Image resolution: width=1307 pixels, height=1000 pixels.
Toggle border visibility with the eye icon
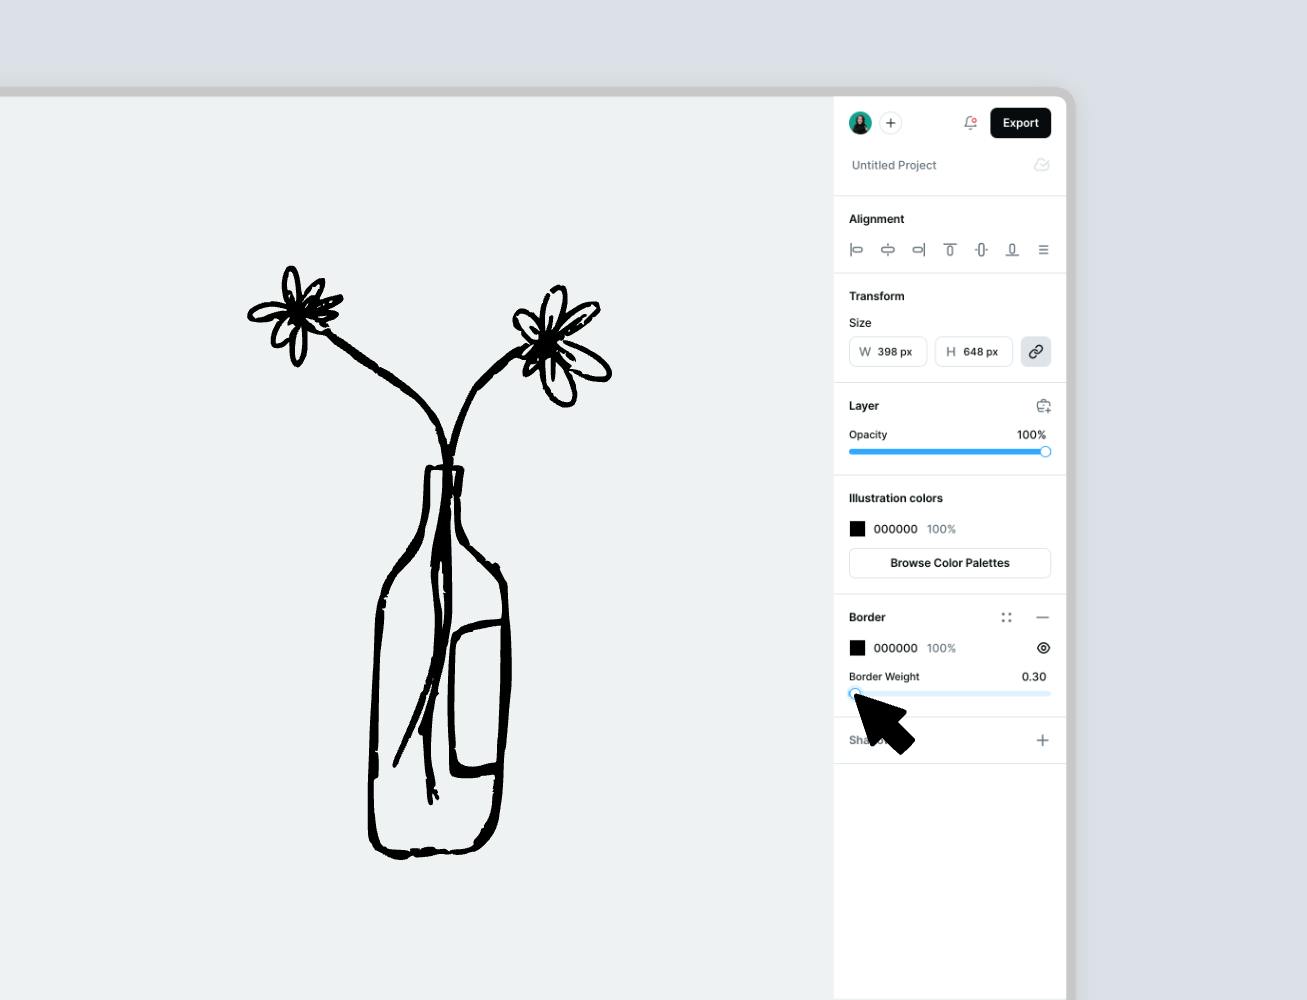coord(1043,648)
